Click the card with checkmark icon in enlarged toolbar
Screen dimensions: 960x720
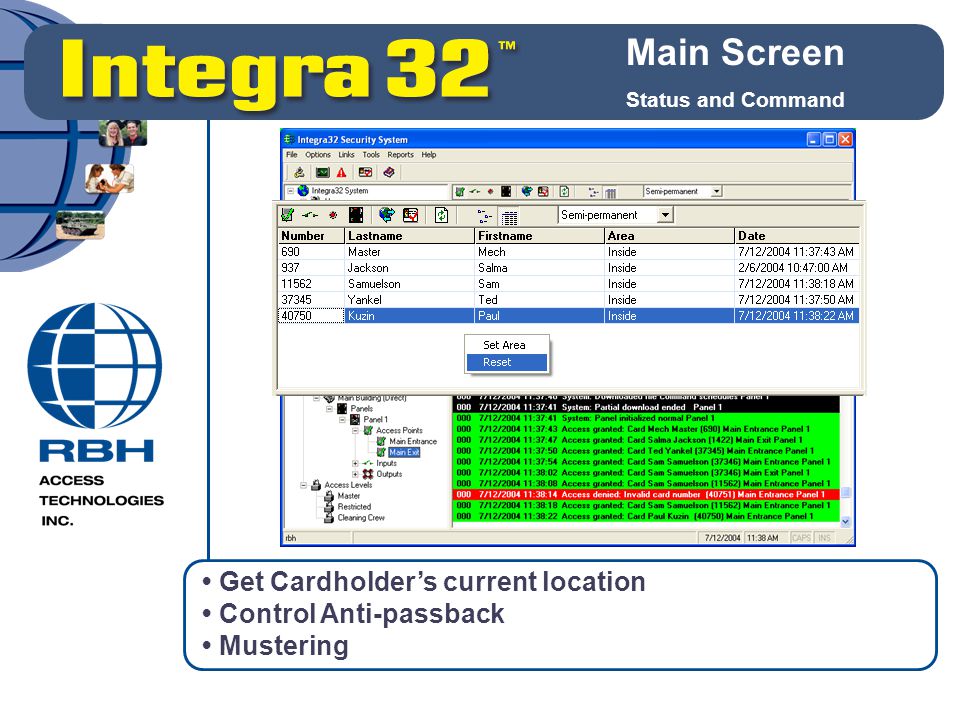coord(411,215)
